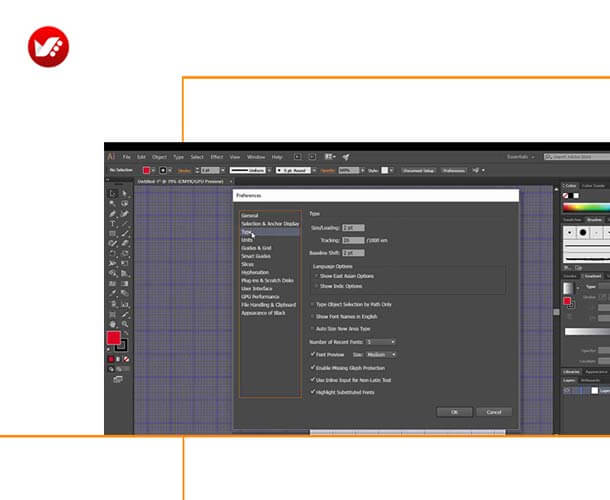Select the Line Segment tool
The height and width of the screenshot is (500, 610).
[x=124, y=224]
